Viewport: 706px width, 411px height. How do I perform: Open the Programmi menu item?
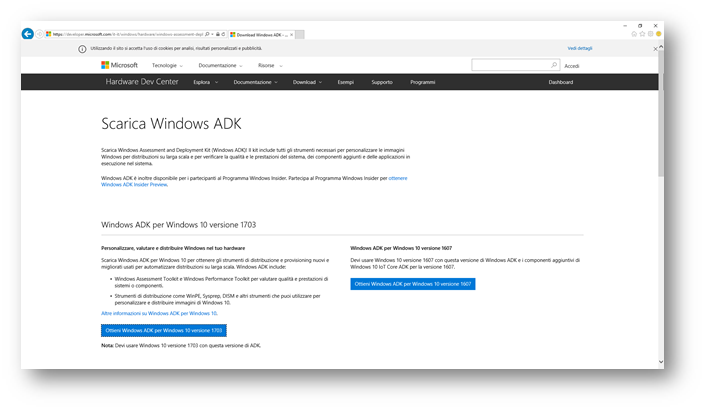(422, 82)
